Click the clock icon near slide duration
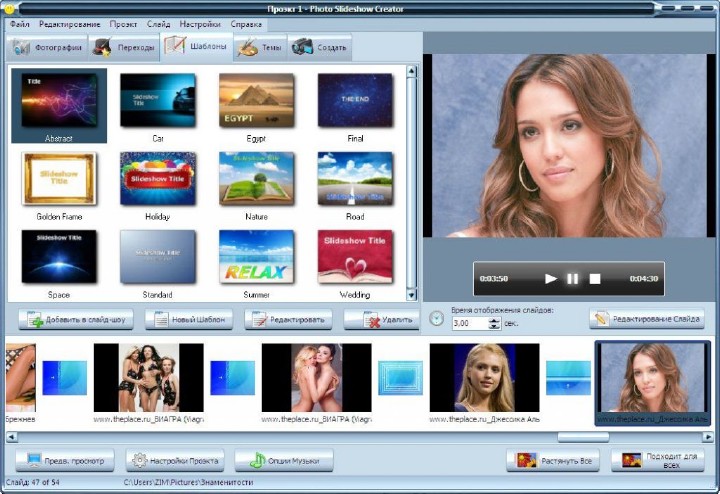This screenshot has width=720, height=494. (436, 319)
